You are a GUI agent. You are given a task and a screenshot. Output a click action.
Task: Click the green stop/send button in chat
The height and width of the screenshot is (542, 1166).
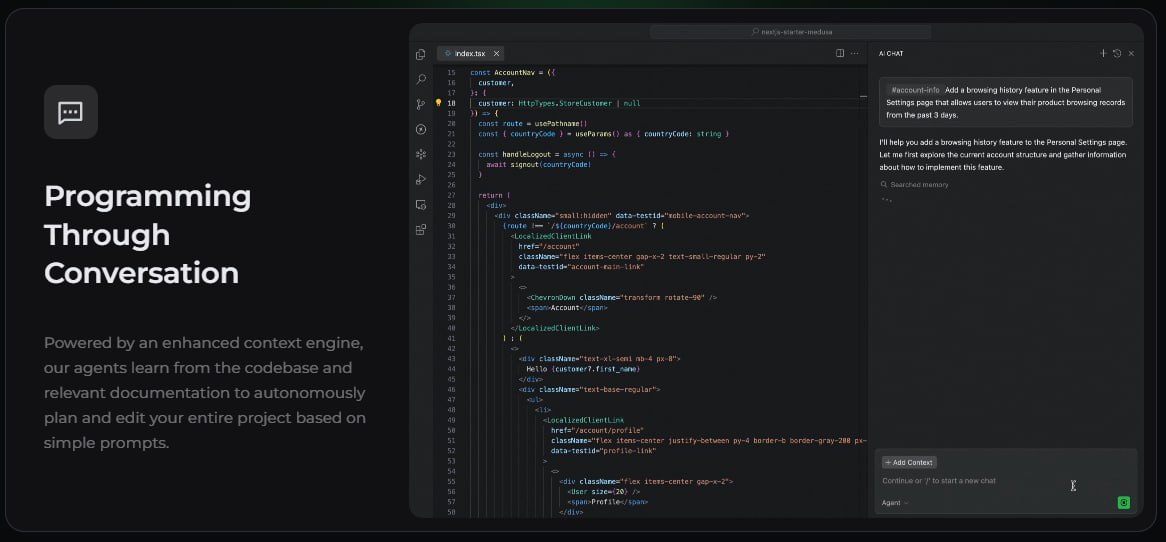[1124, 503]
